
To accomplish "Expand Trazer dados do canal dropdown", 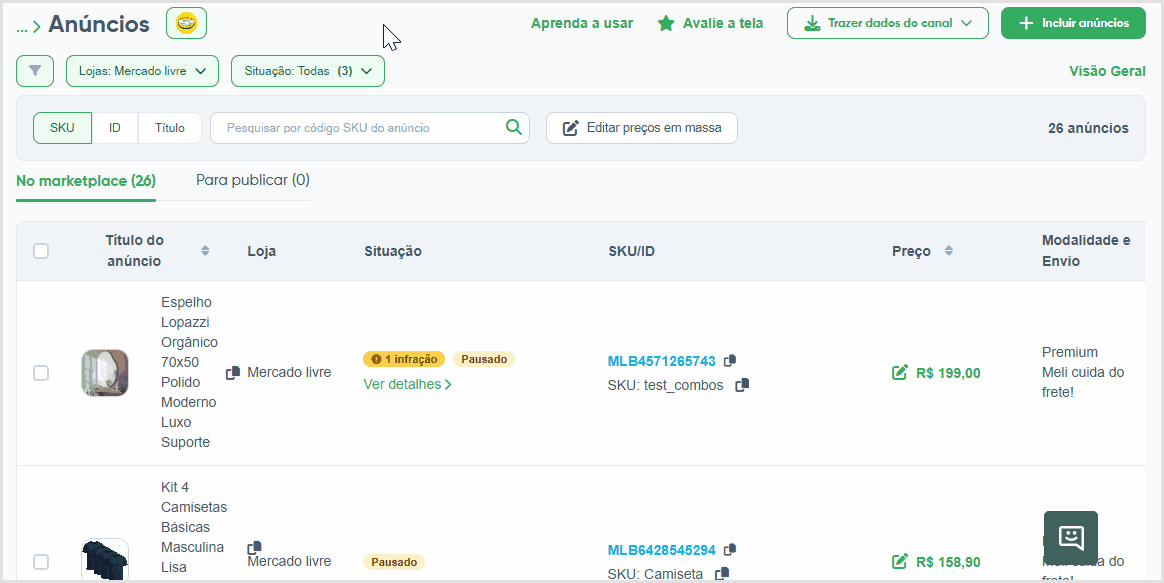I will pos(888,23).
